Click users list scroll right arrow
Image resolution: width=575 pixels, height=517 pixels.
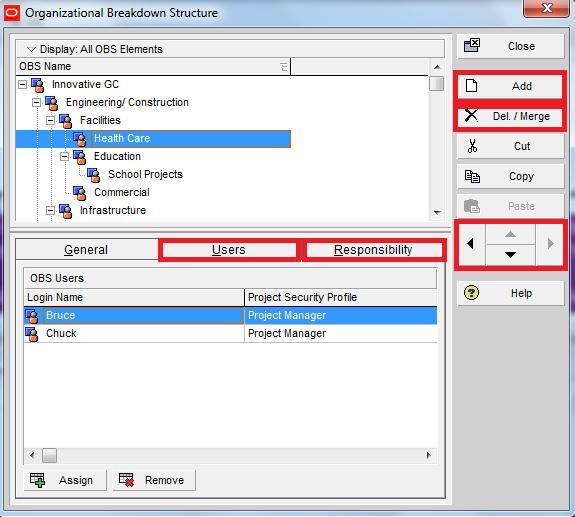[429, 455]
